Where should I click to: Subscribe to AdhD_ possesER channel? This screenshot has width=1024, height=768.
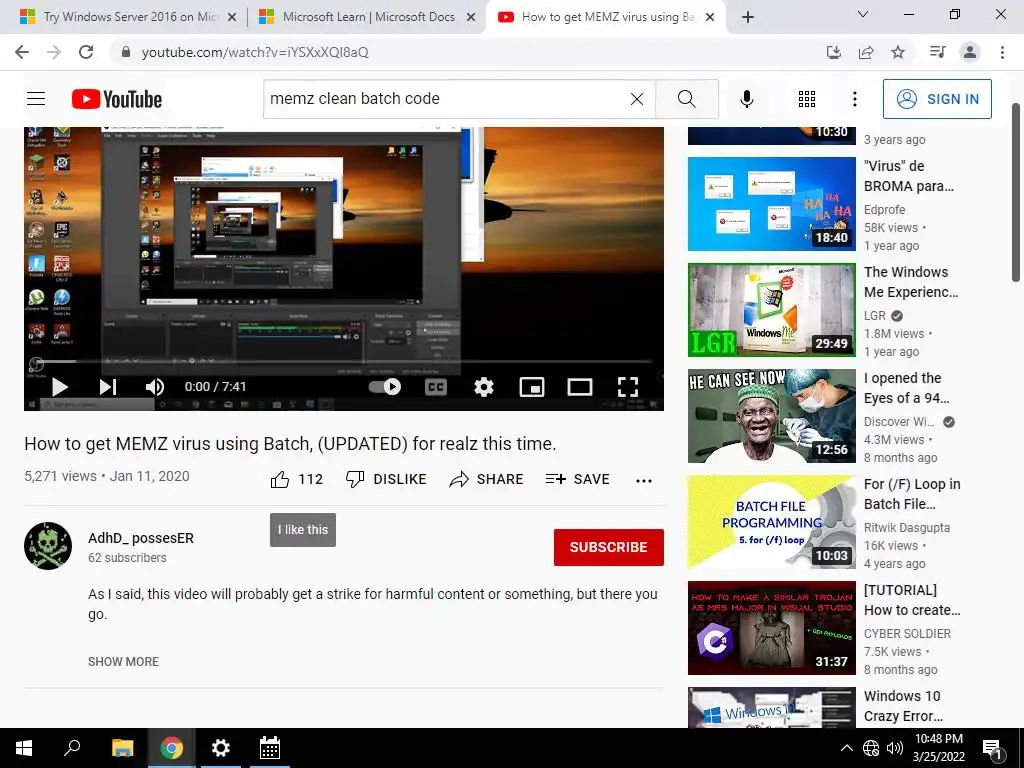tap(609, 547)
